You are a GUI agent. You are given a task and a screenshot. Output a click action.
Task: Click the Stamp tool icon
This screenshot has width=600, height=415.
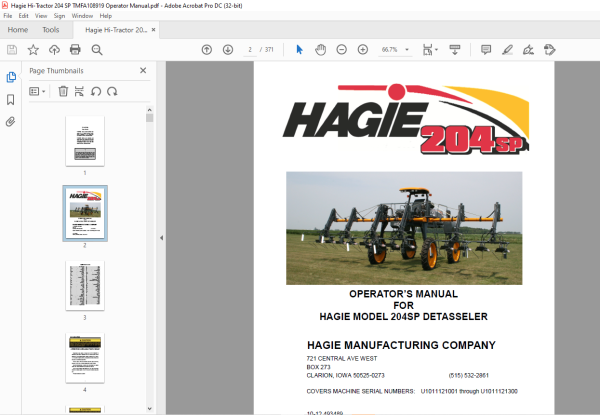pyautogui.click(x=549, y=50)
